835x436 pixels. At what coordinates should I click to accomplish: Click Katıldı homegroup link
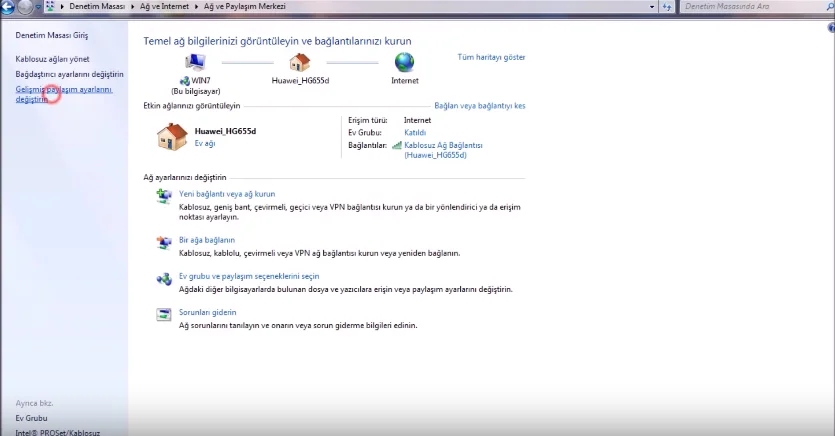tap(415, 133)
